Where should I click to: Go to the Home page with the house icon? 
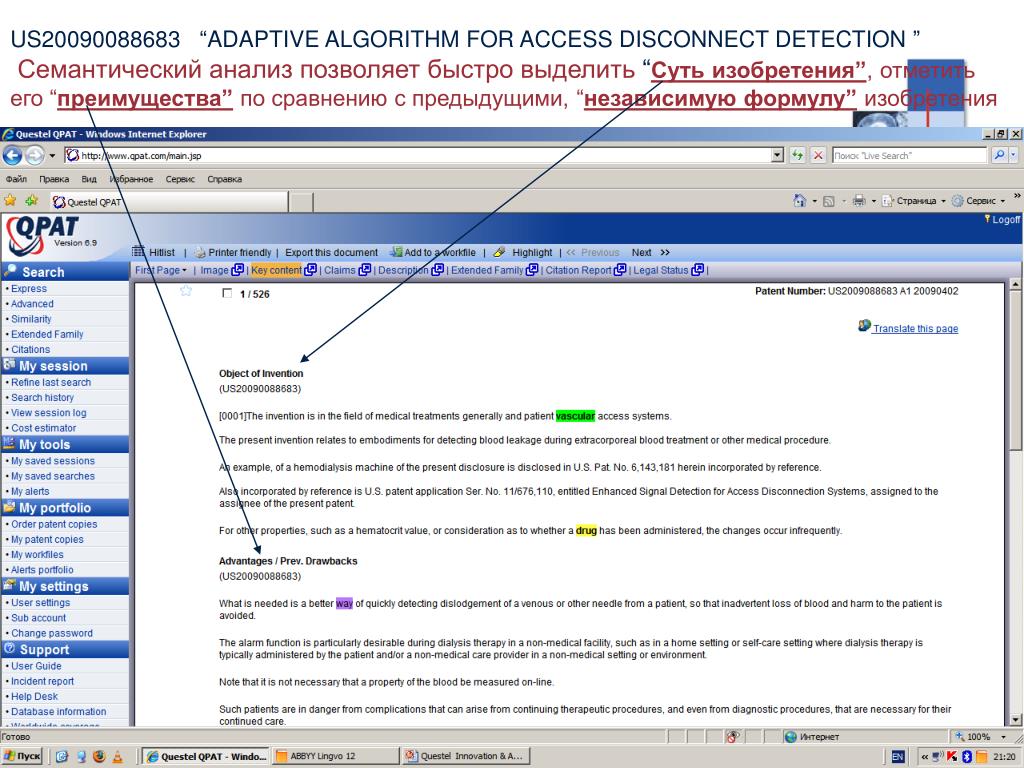799,201
